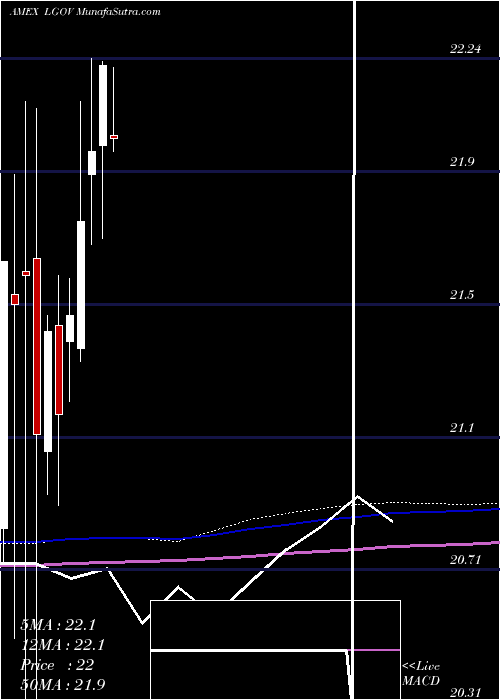Click the 50MA : 21.9 indicator text
500x700 pixels.
[x=63, y=684]
